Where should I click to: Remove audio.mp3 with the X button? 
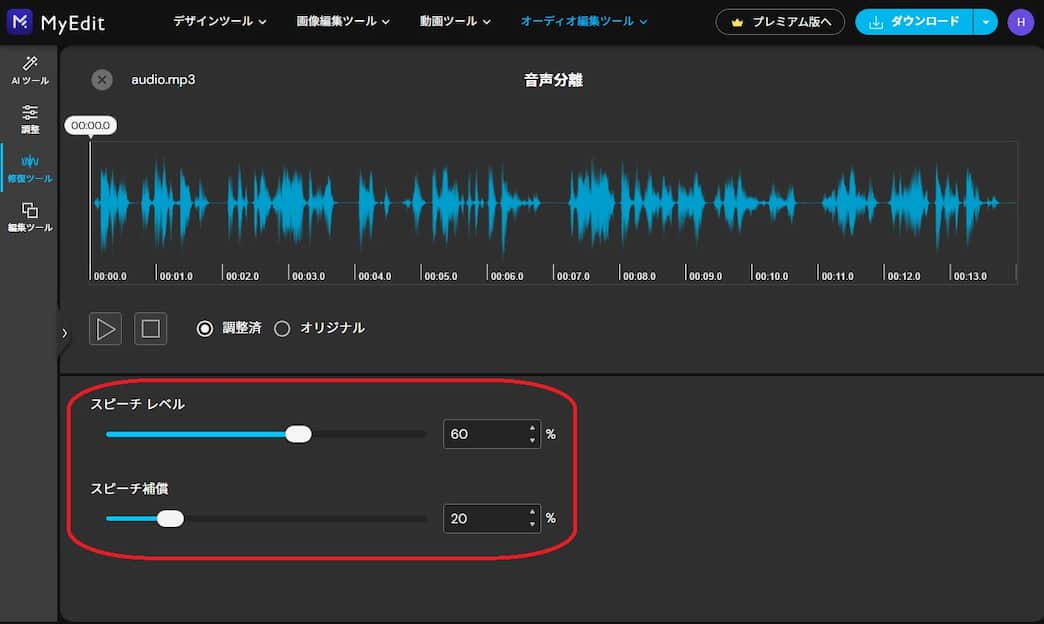[101, 79]
